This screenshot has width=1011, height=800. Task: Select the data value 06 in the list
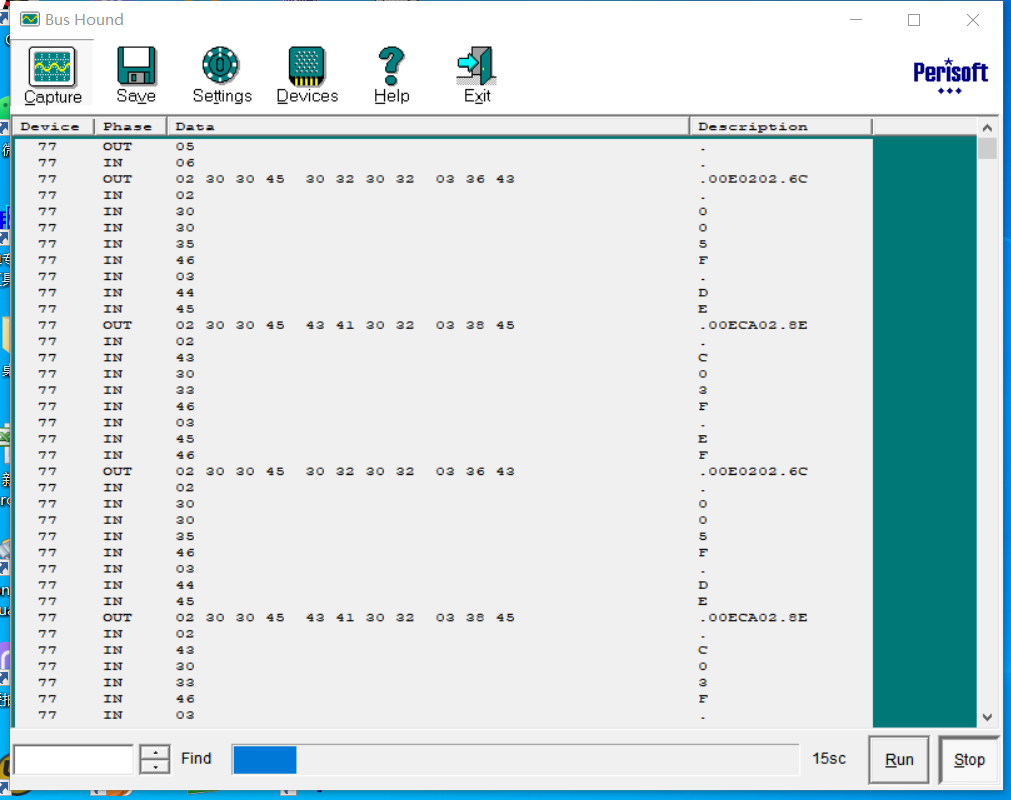[x=185, y=162]
